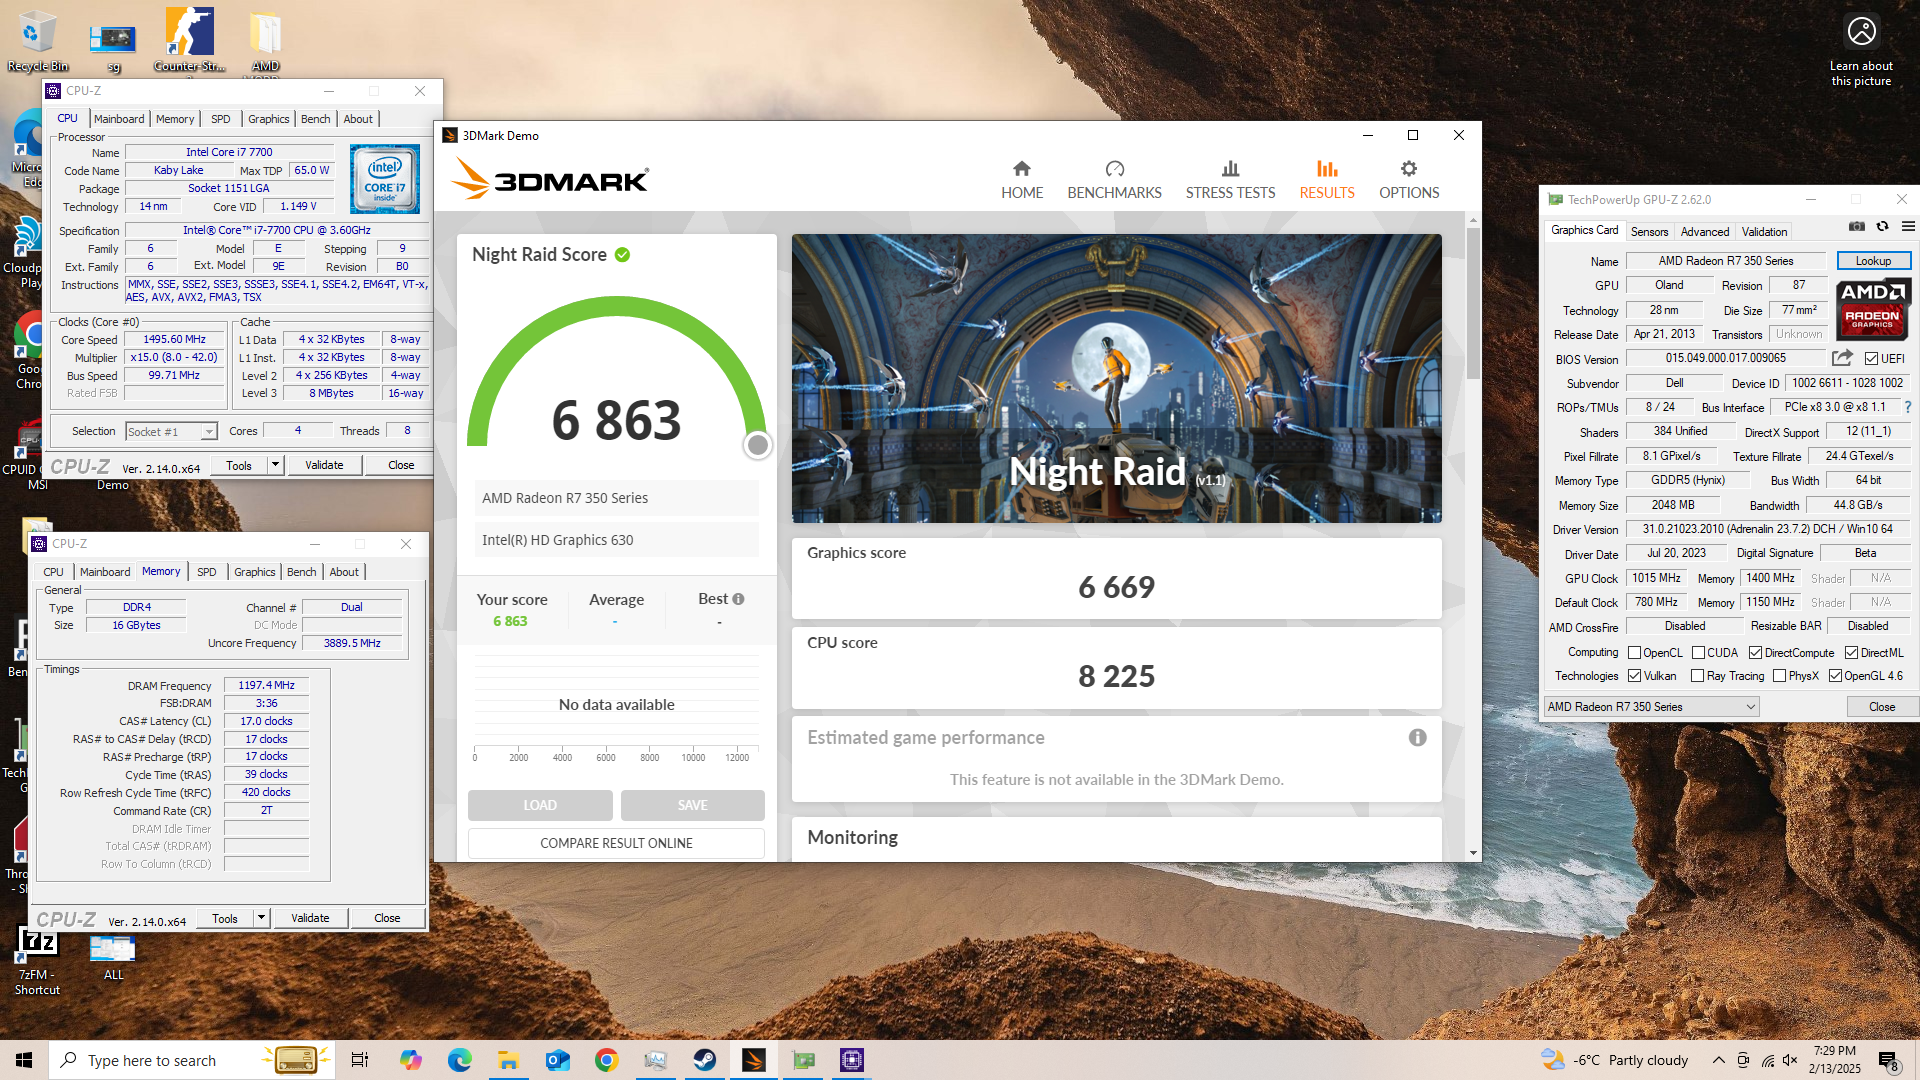Open the notification center with 8 alerts
This screenshot has width=1920, height=1080.
pyautogui.click(x=1888, y=1061)
